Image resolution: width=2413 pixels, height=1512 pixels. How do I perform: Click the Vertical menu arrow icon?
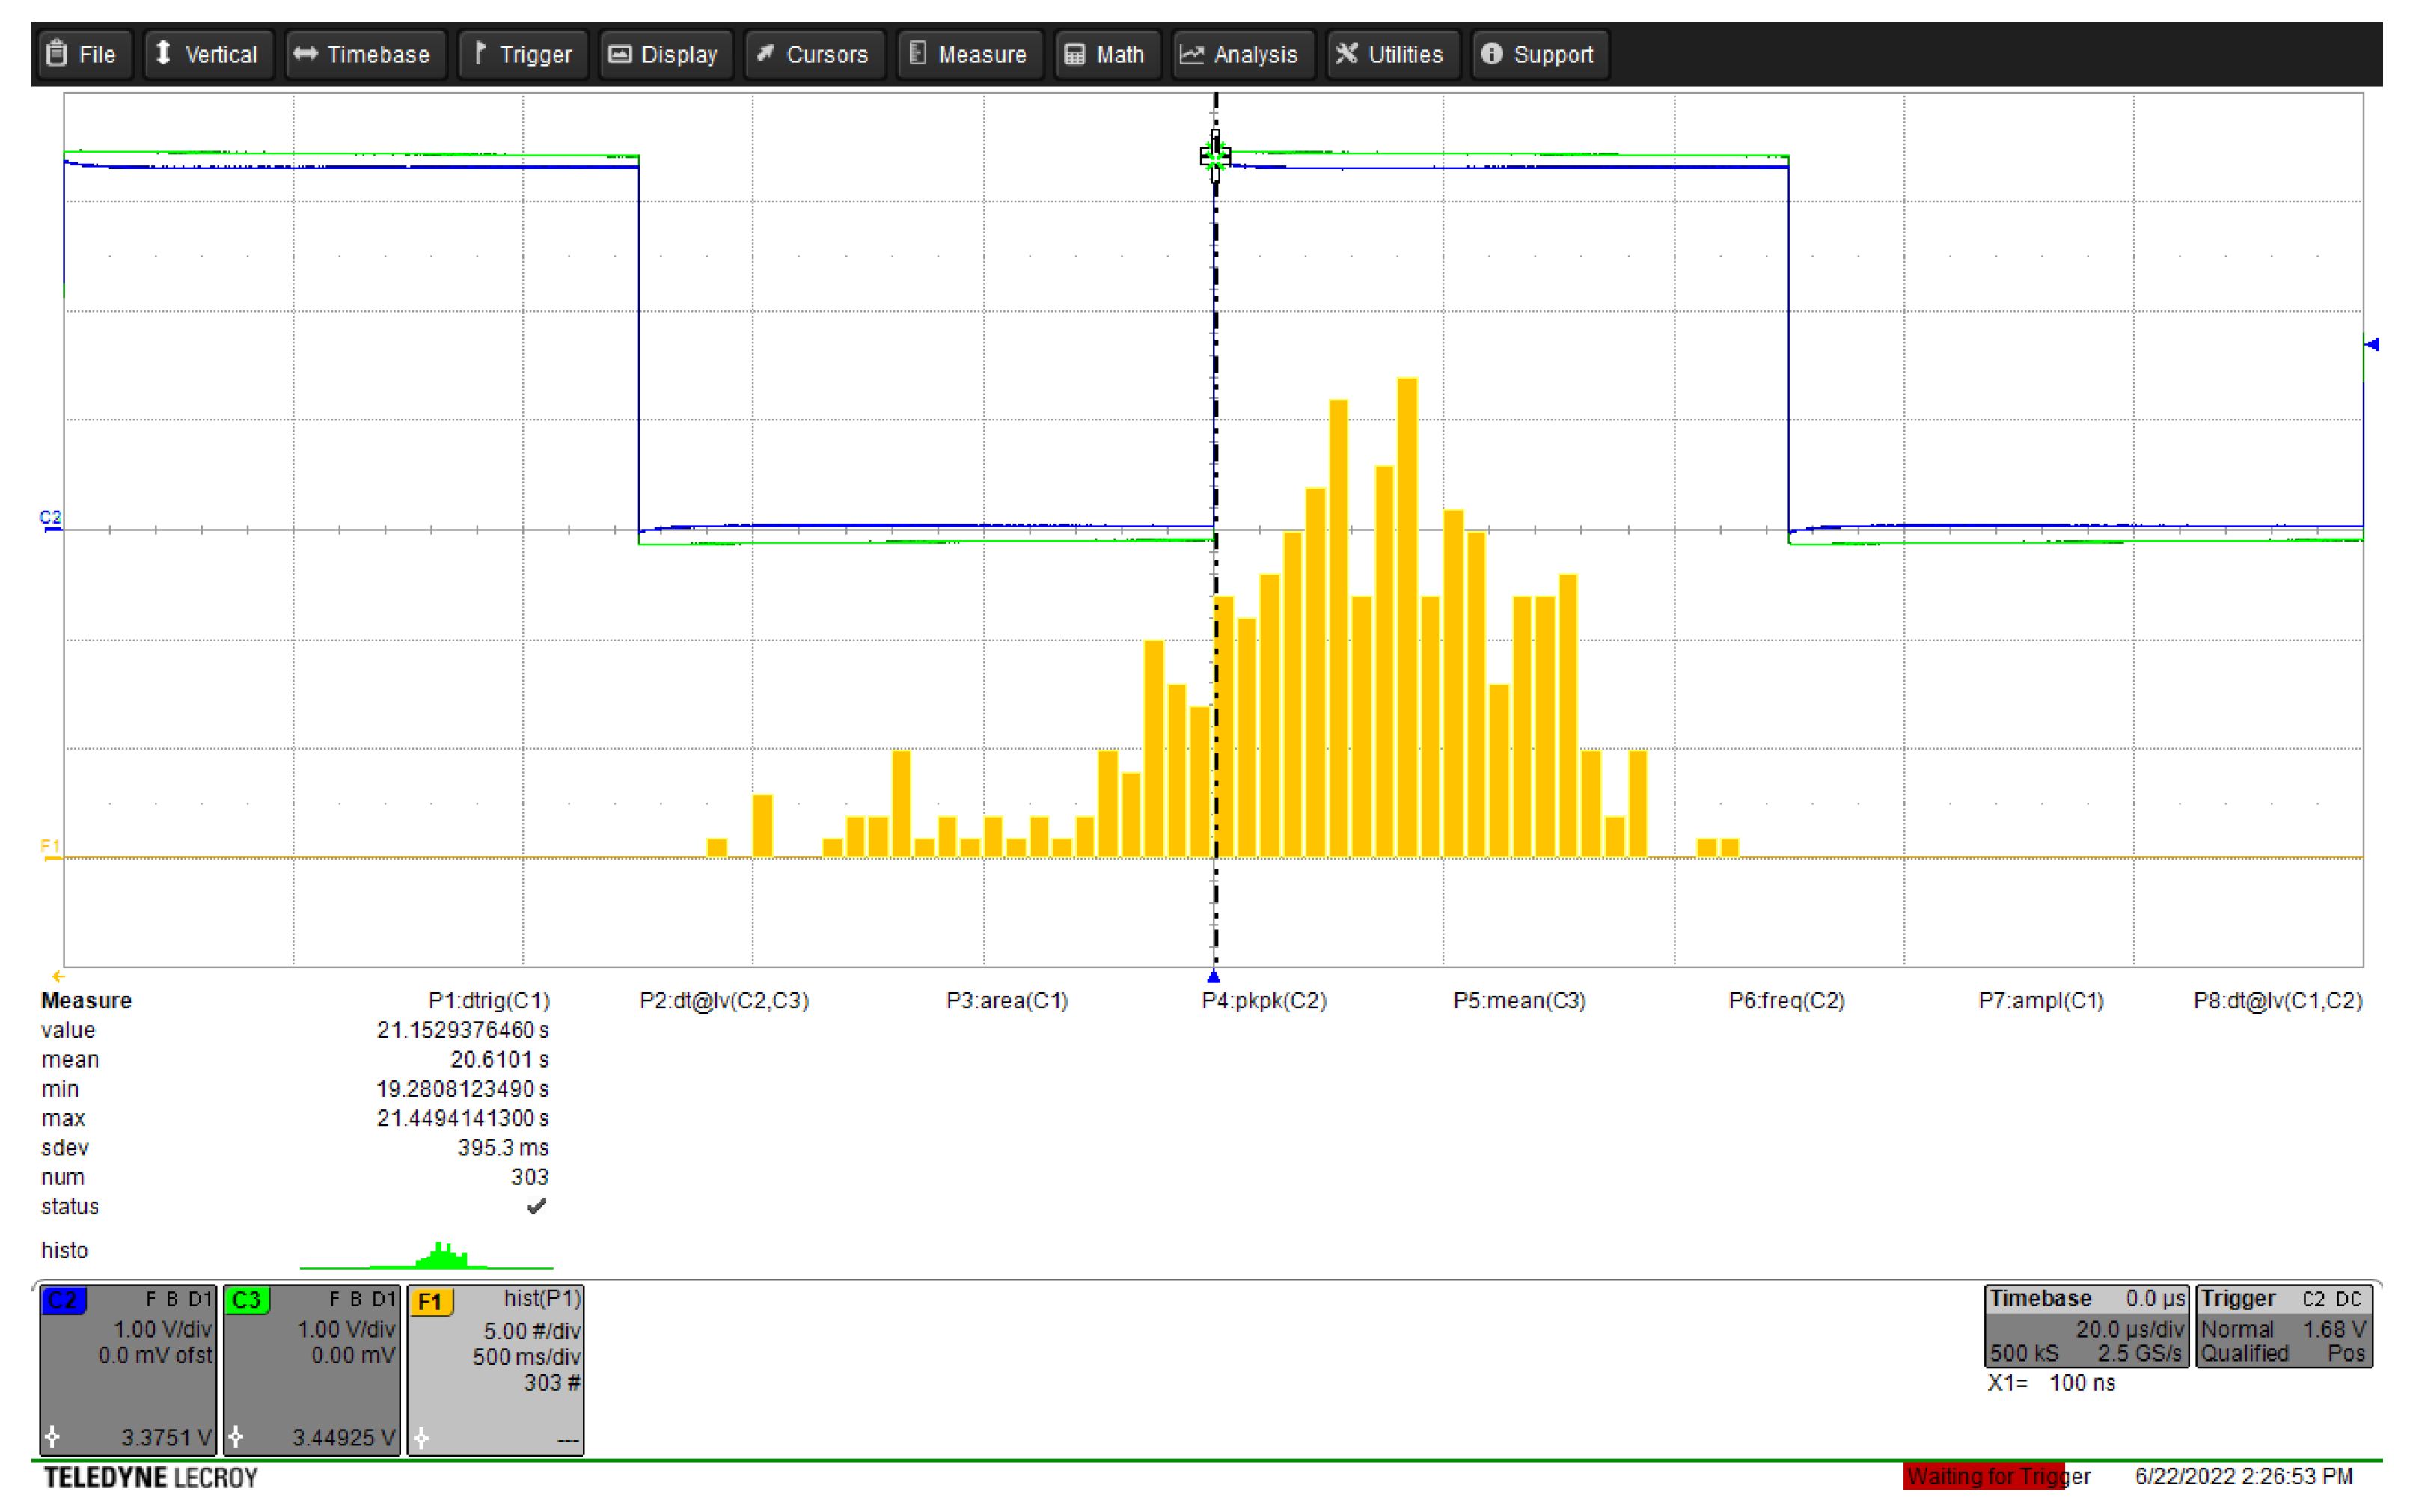pyautogui.click(x=163, y=53)
